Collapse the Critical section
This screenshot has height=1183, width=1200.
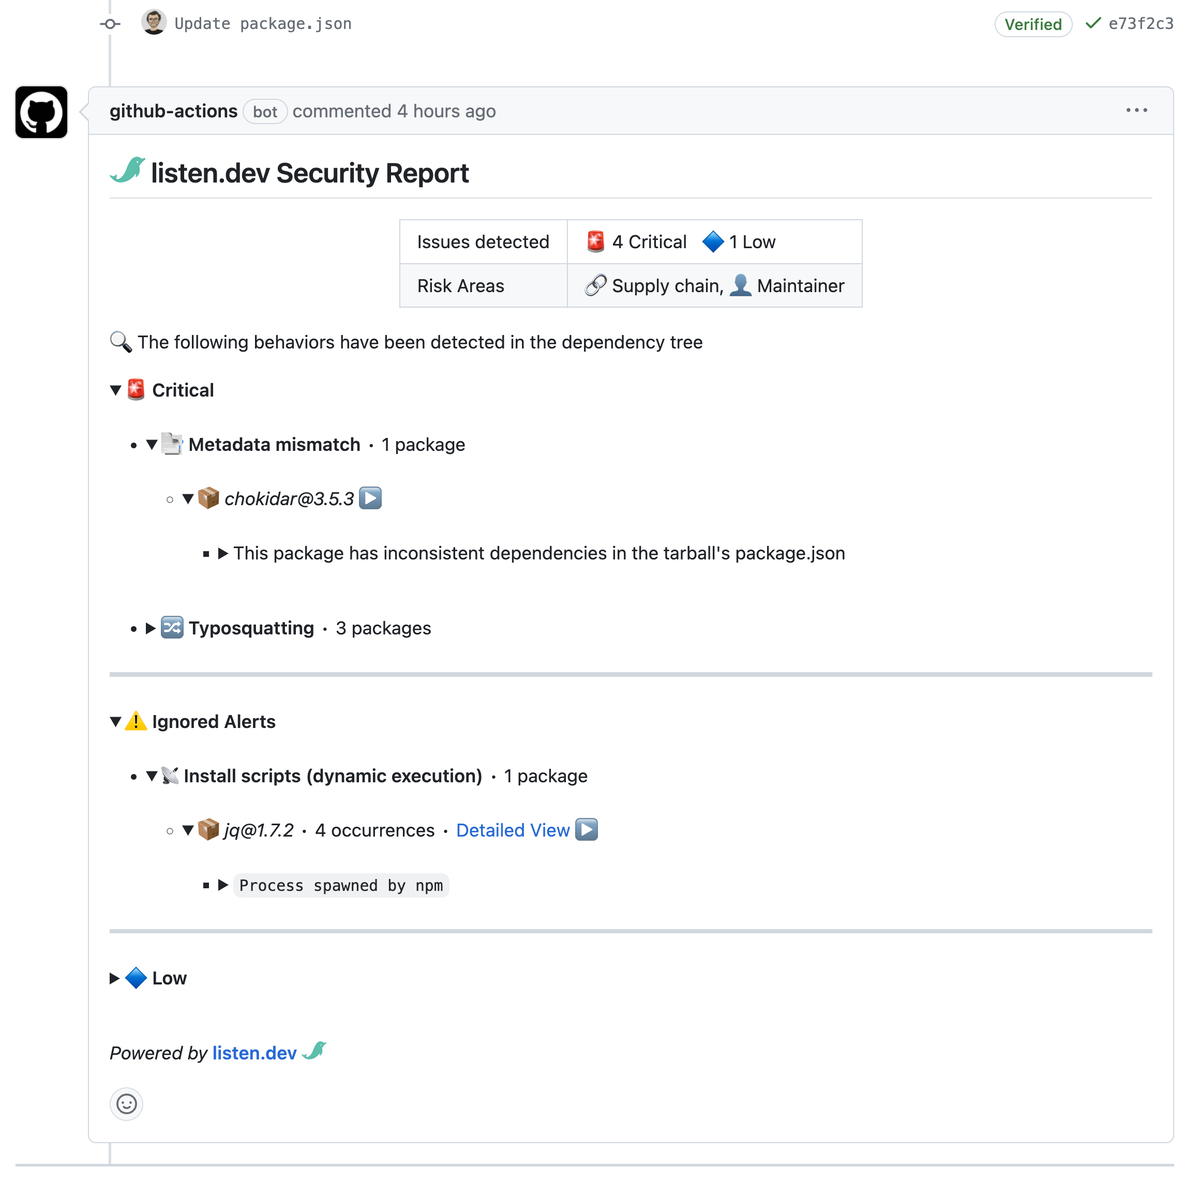116,390
